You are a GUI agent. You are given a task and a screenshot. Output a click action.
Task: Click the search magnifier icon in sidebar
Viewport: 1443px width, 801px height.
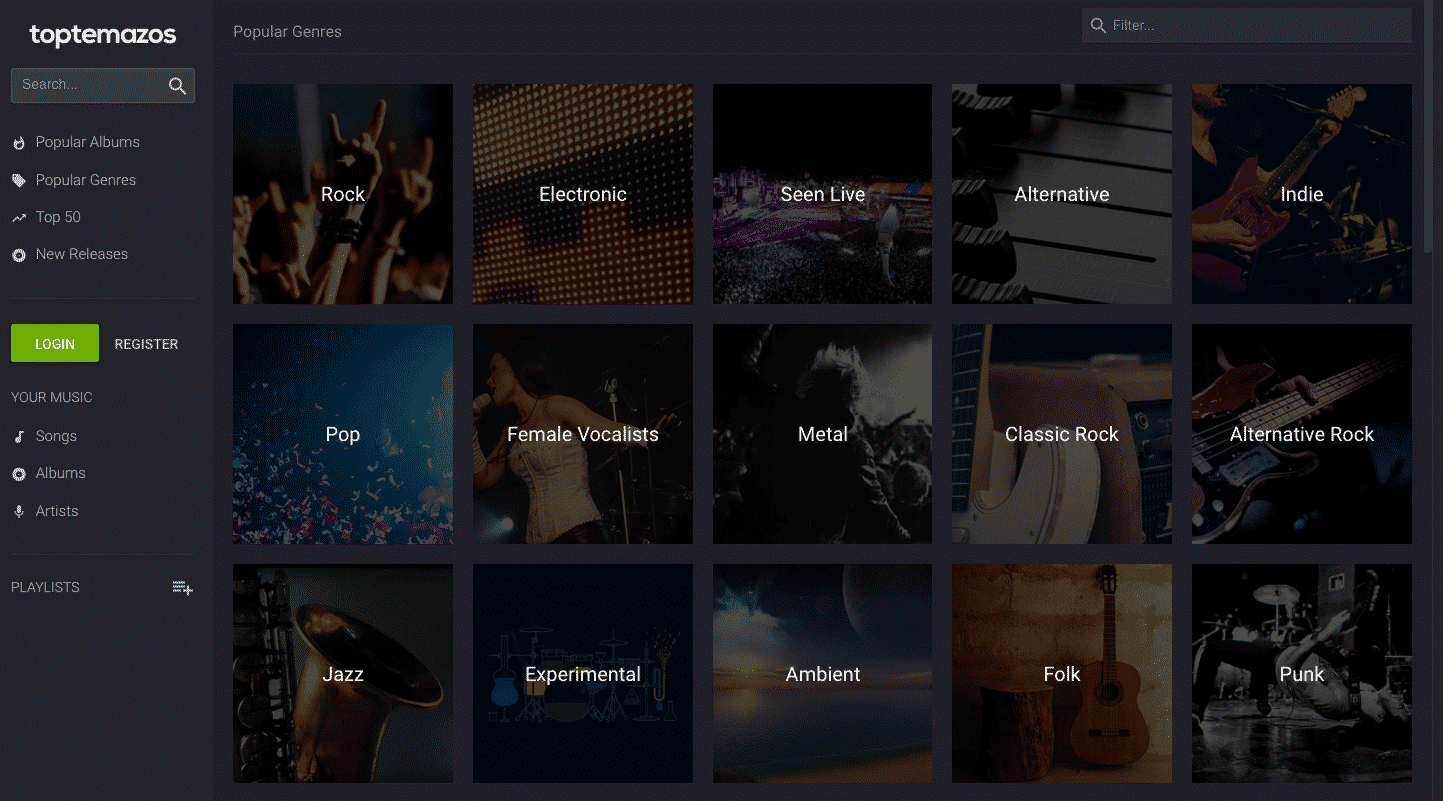[x=177, y=86]
